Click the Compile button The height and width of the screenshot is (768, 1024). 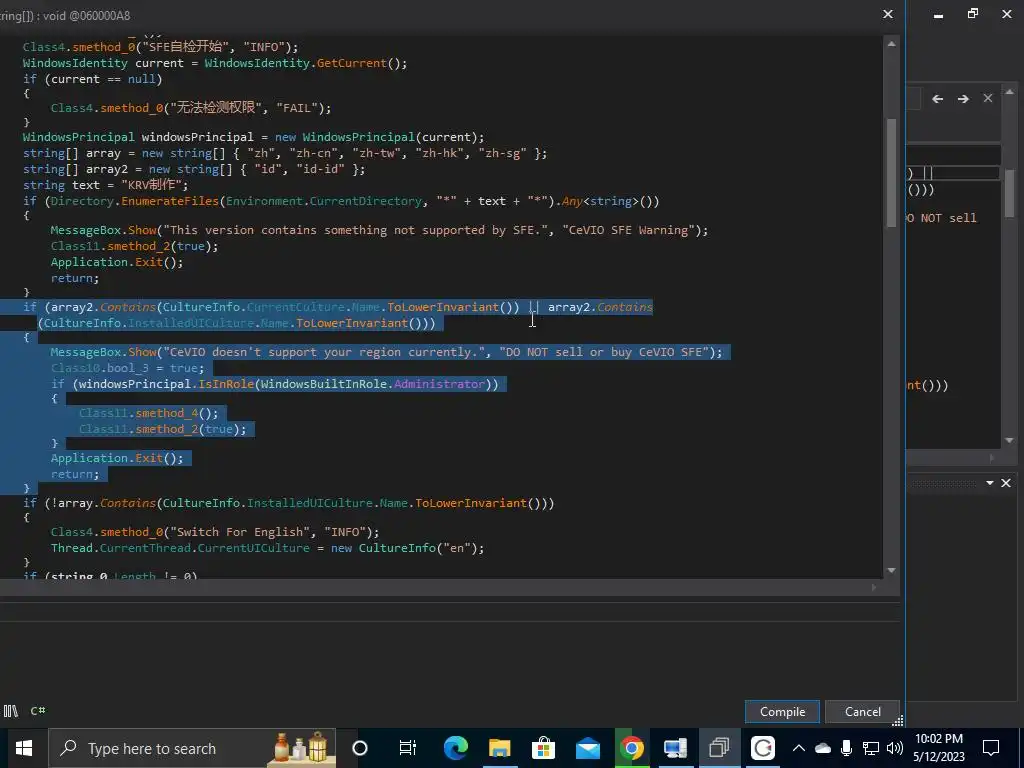pos(782,711)
